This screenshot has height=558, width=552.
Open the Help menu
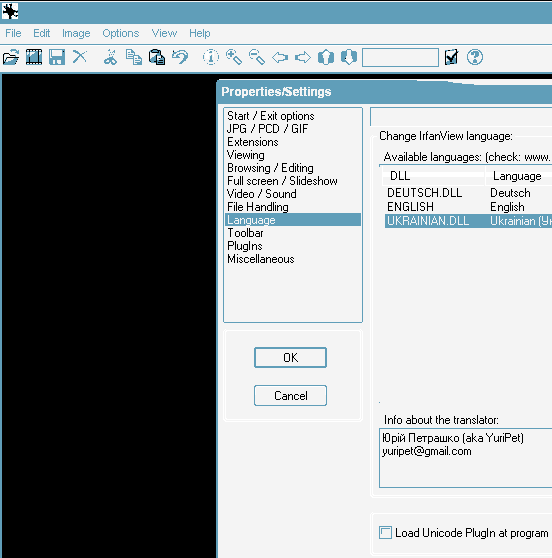(200, 33)
